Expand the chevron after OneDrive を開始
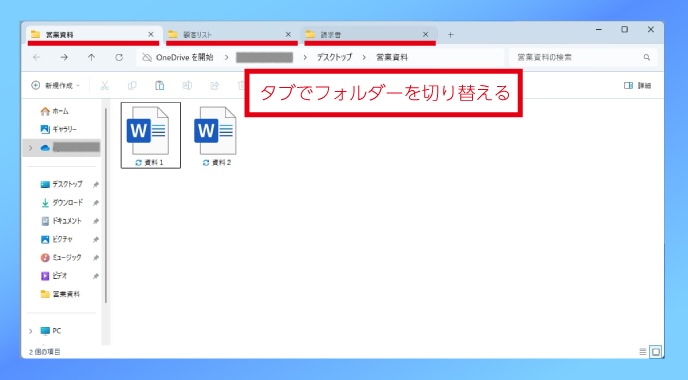 pos(226,57)
